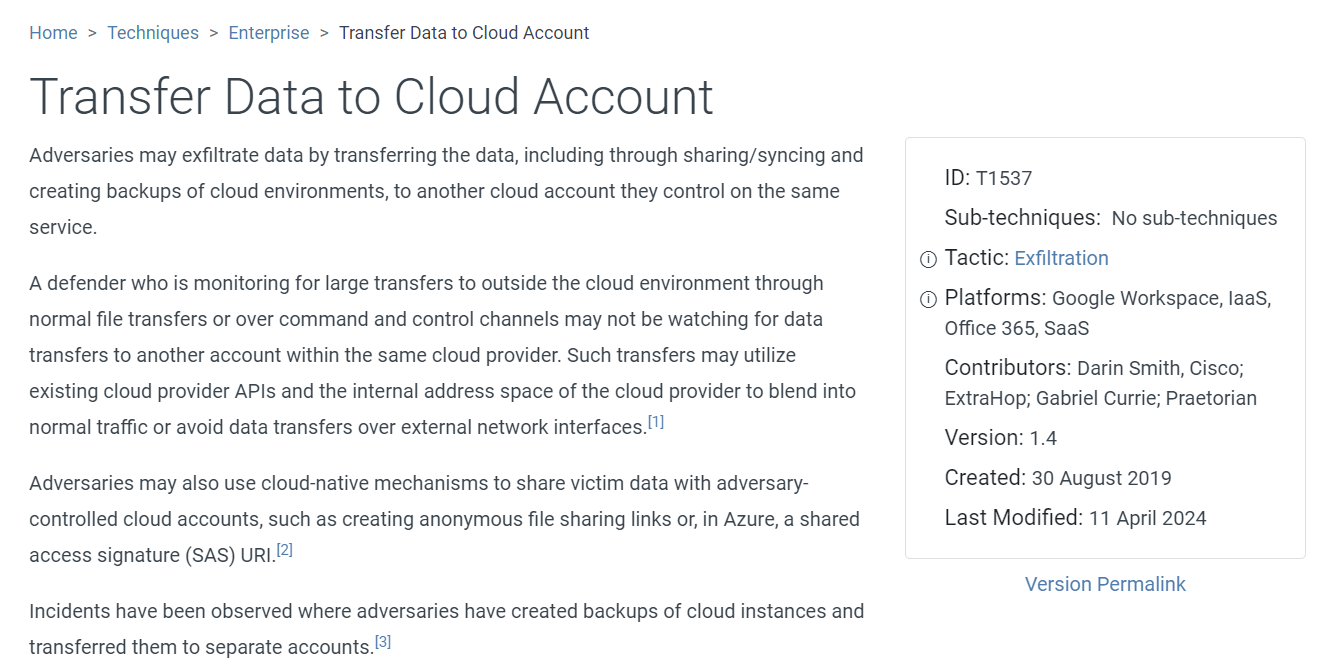
Task: Click the Transfer Data to Cloud Account heading
Action: coord(371,97)
